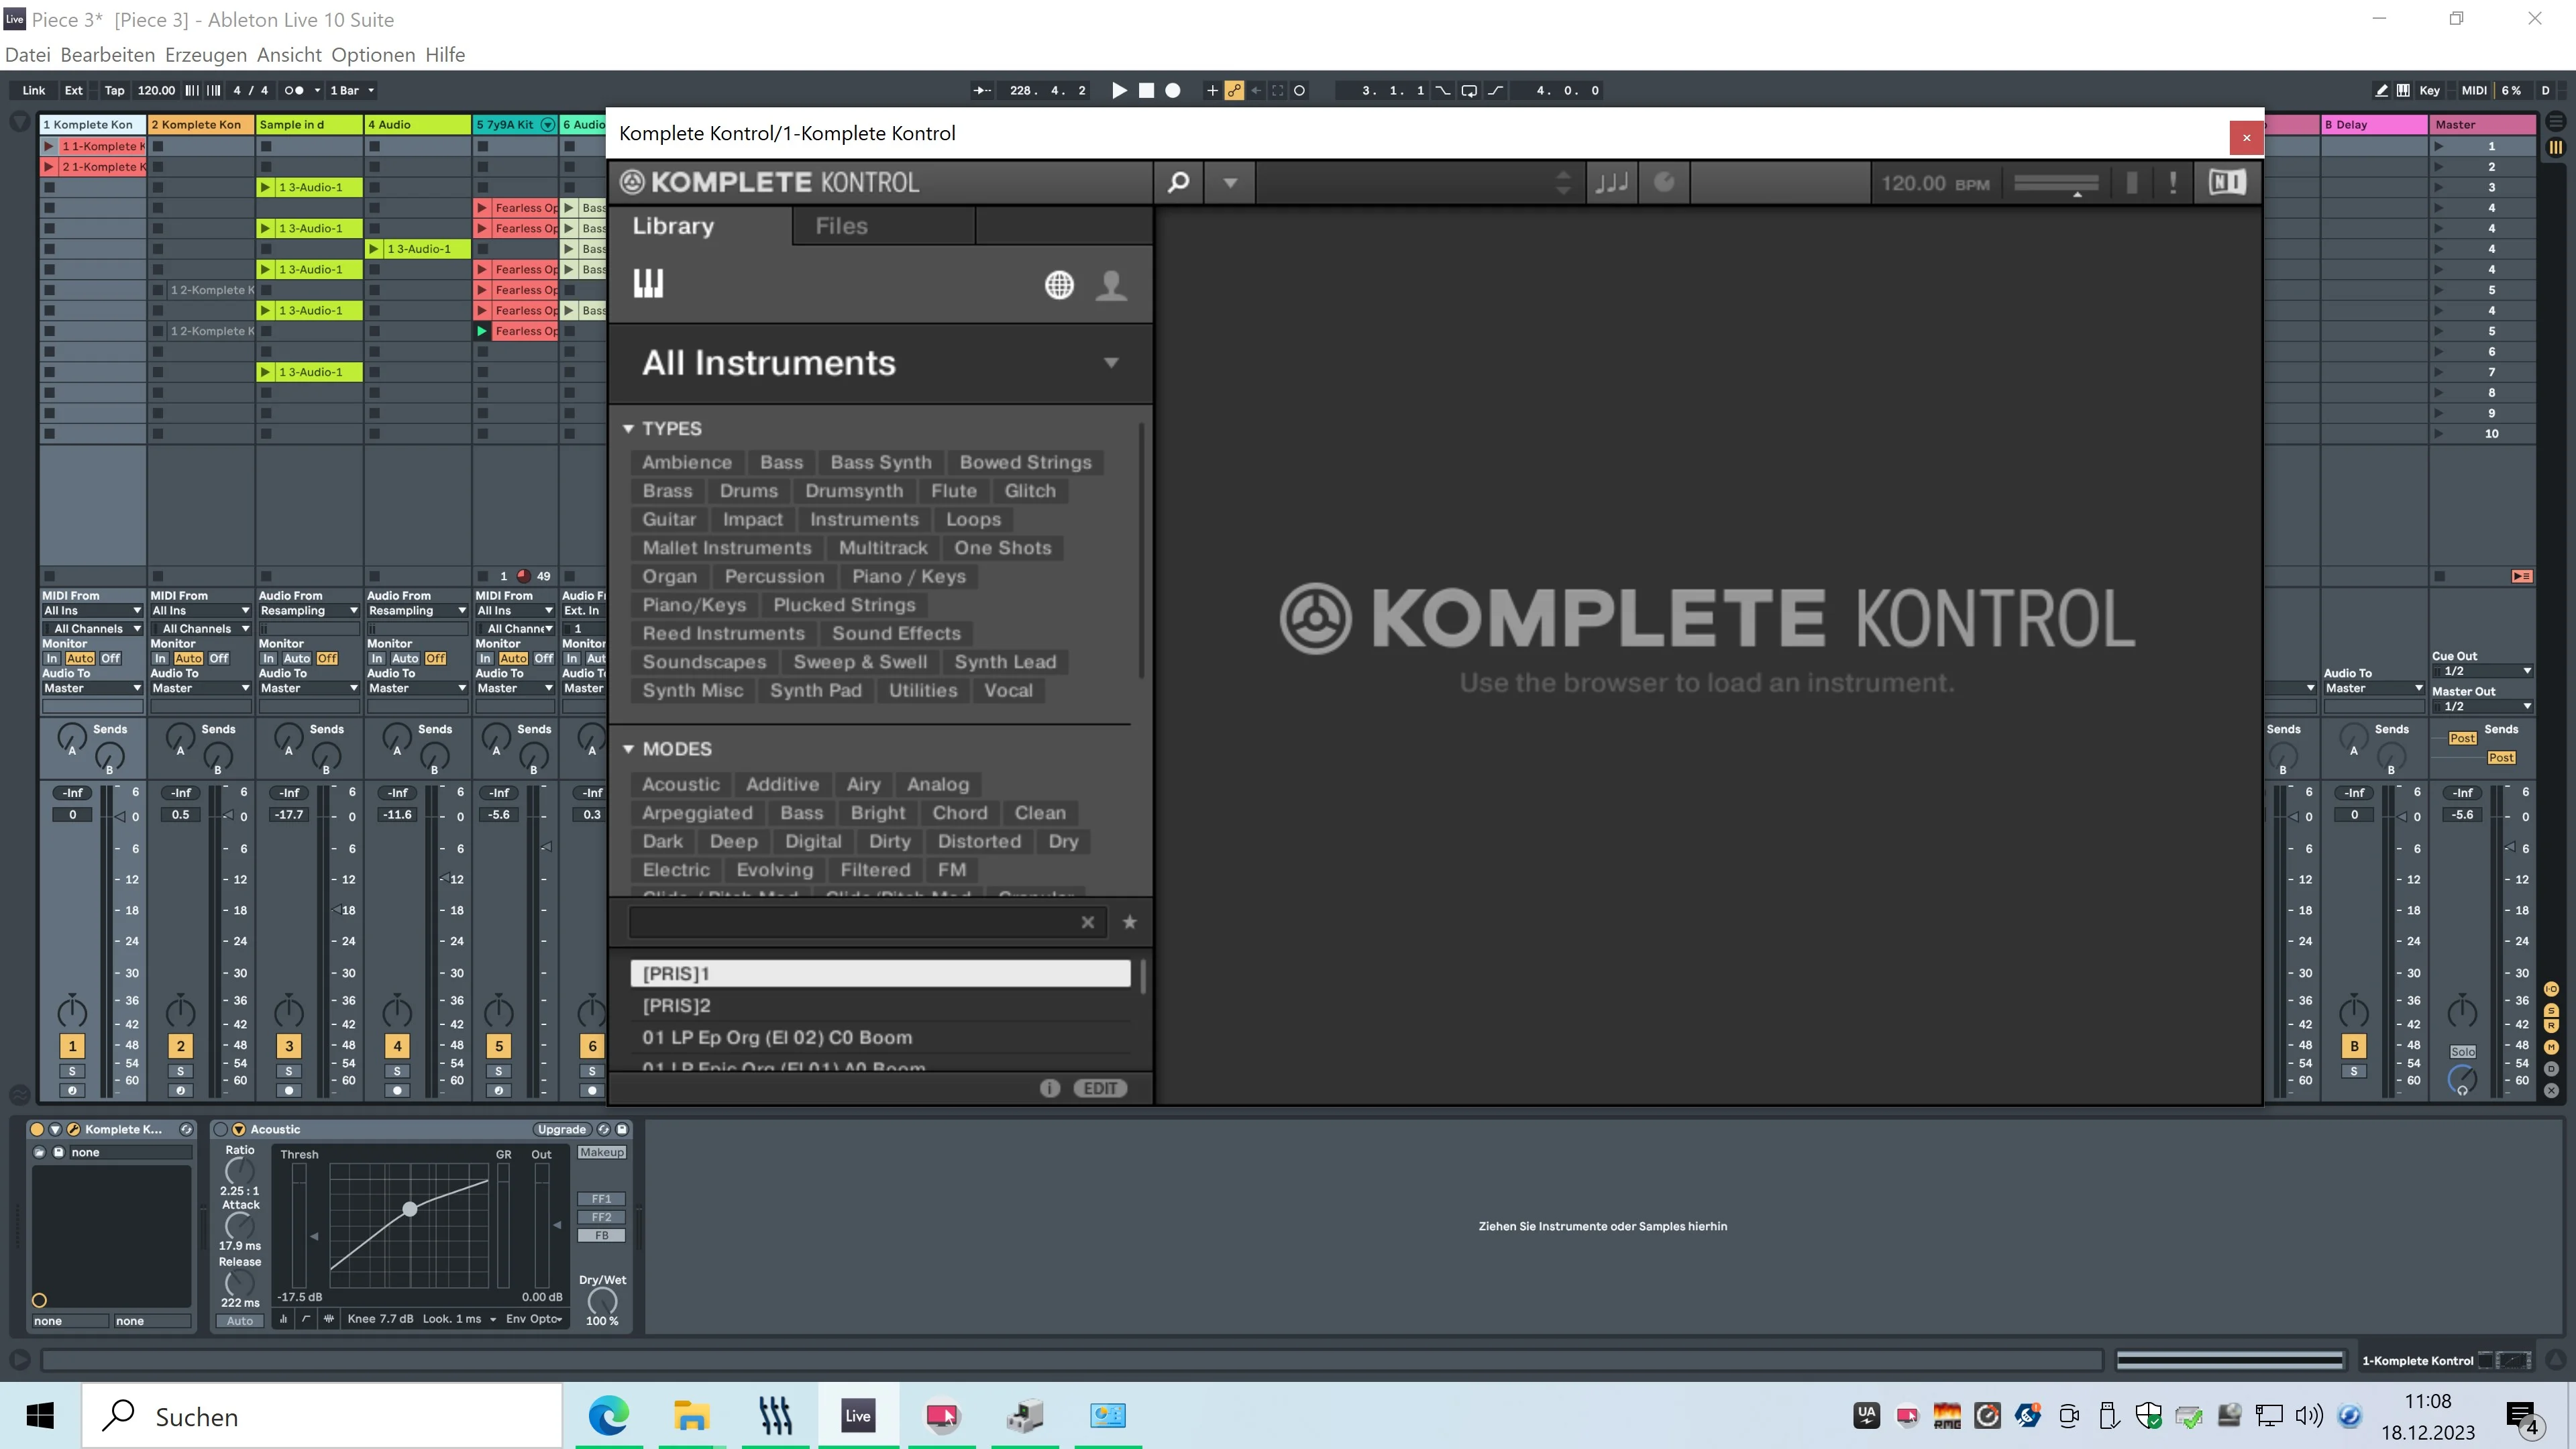Click the NI logo button in plugin header

(2227, 182)
